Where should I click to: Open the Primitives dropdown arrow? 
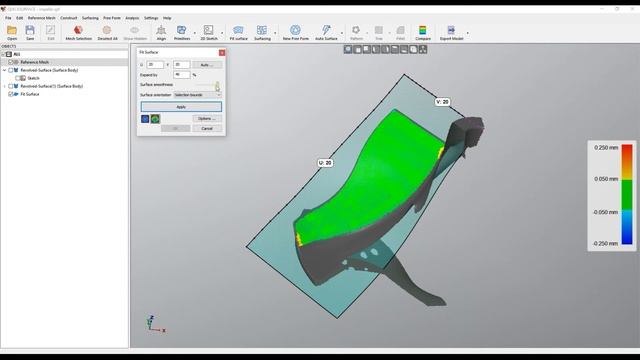pos(194,33)
